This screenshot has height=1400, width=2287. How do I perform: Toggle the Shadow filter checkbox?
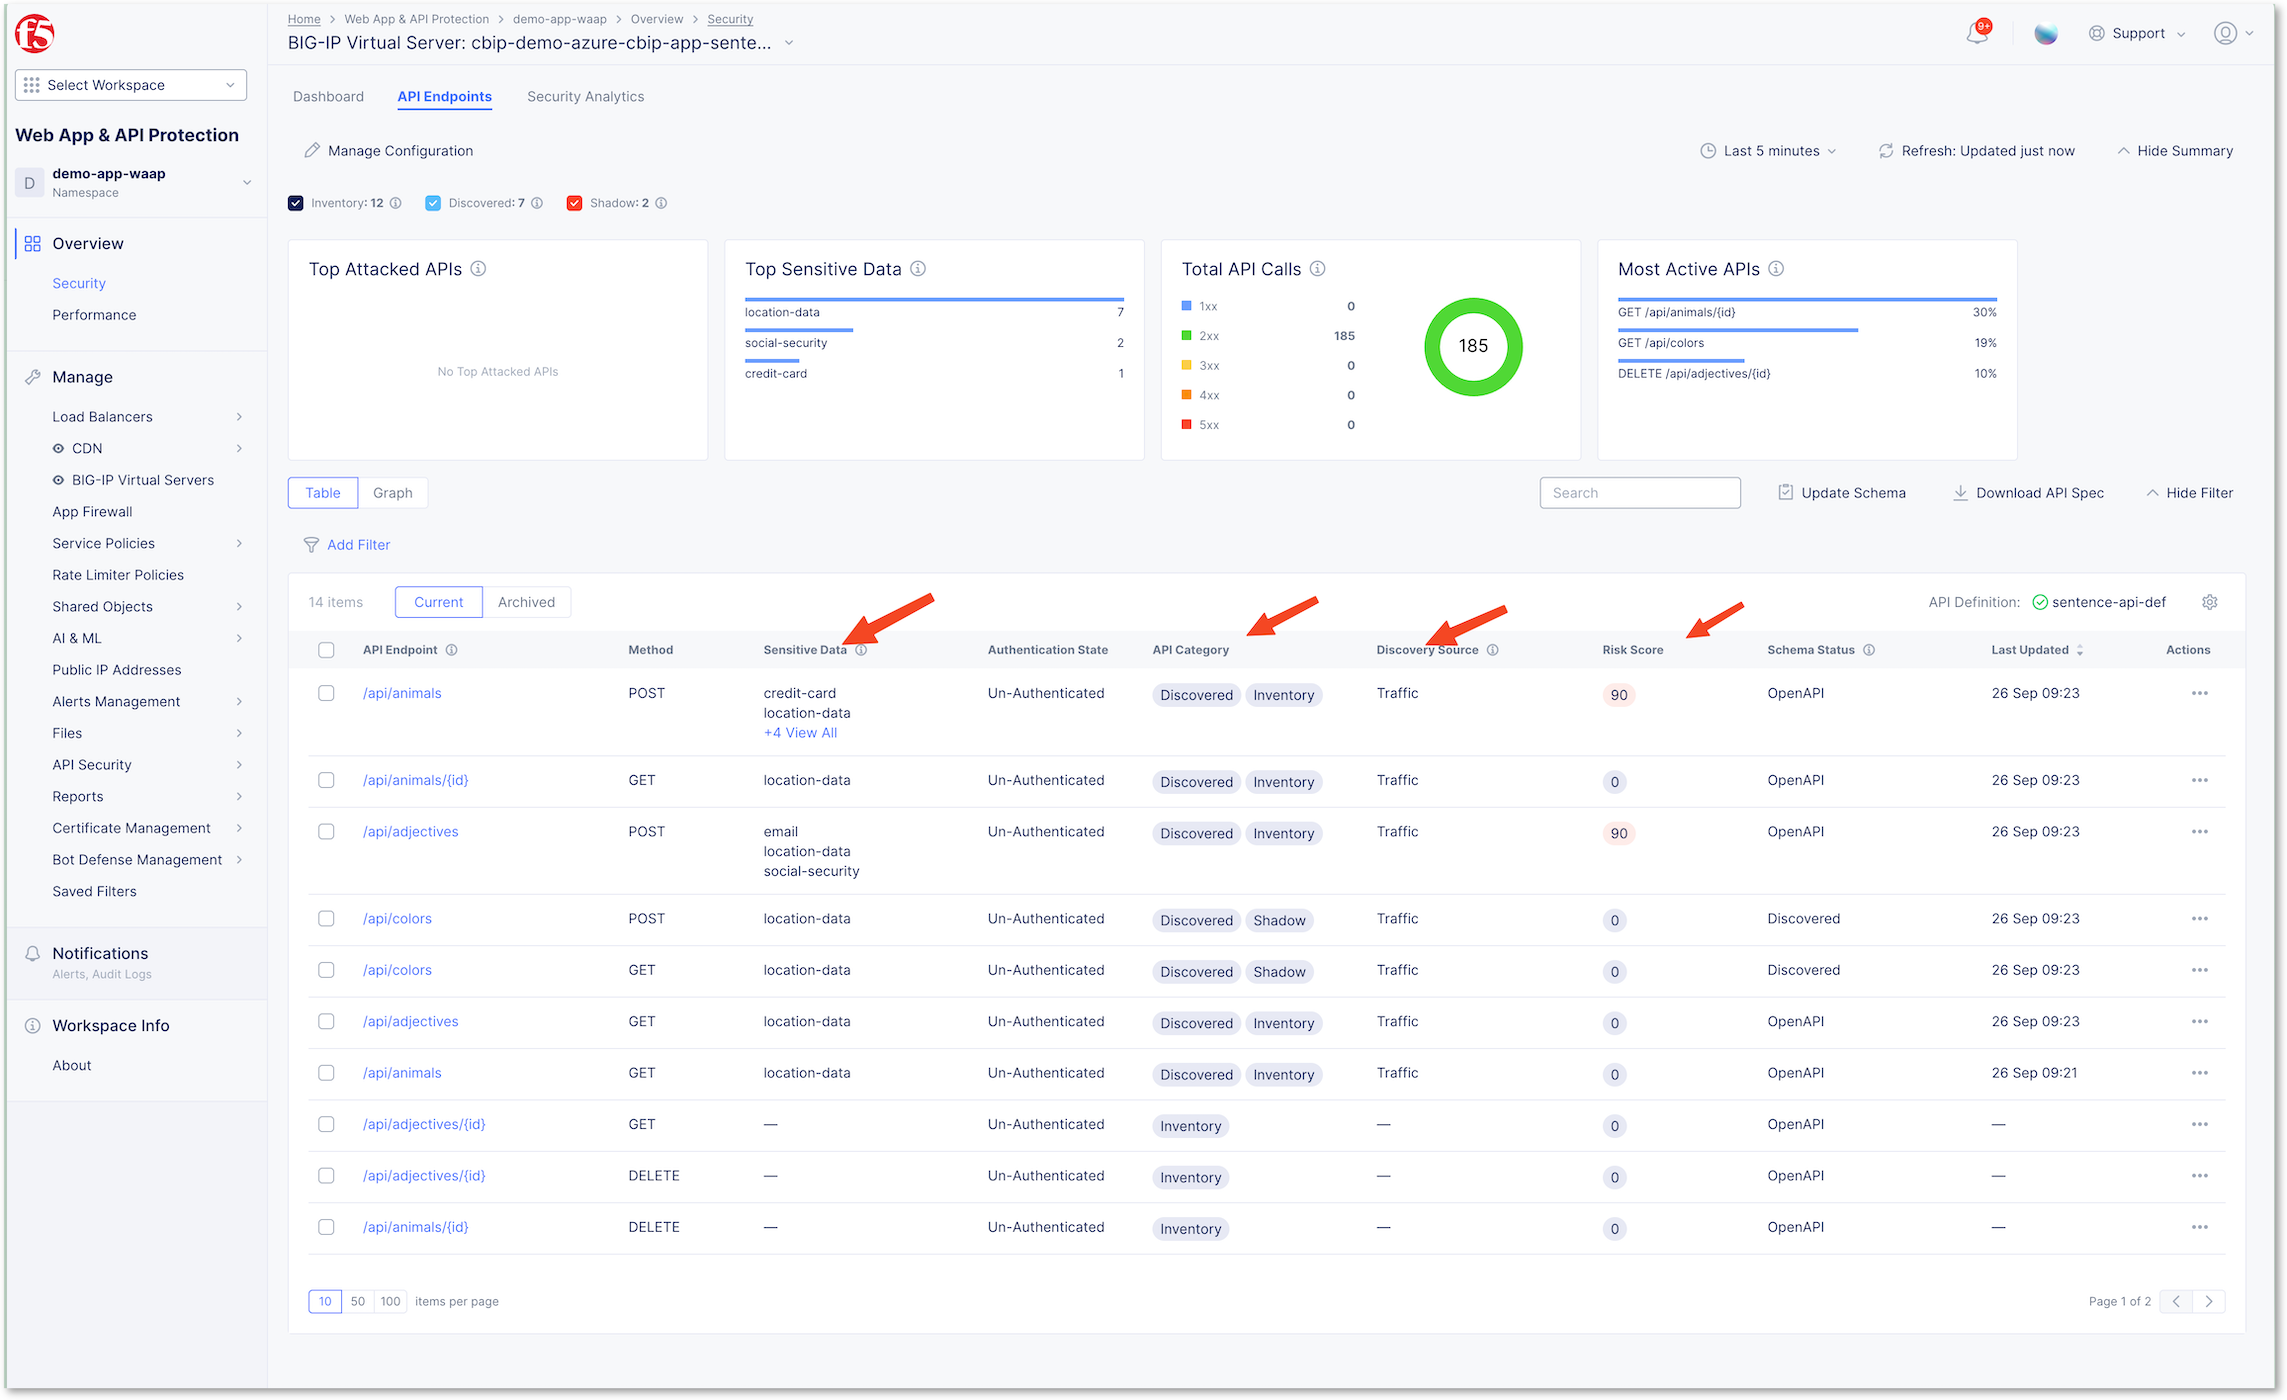[x=575, y=203]
